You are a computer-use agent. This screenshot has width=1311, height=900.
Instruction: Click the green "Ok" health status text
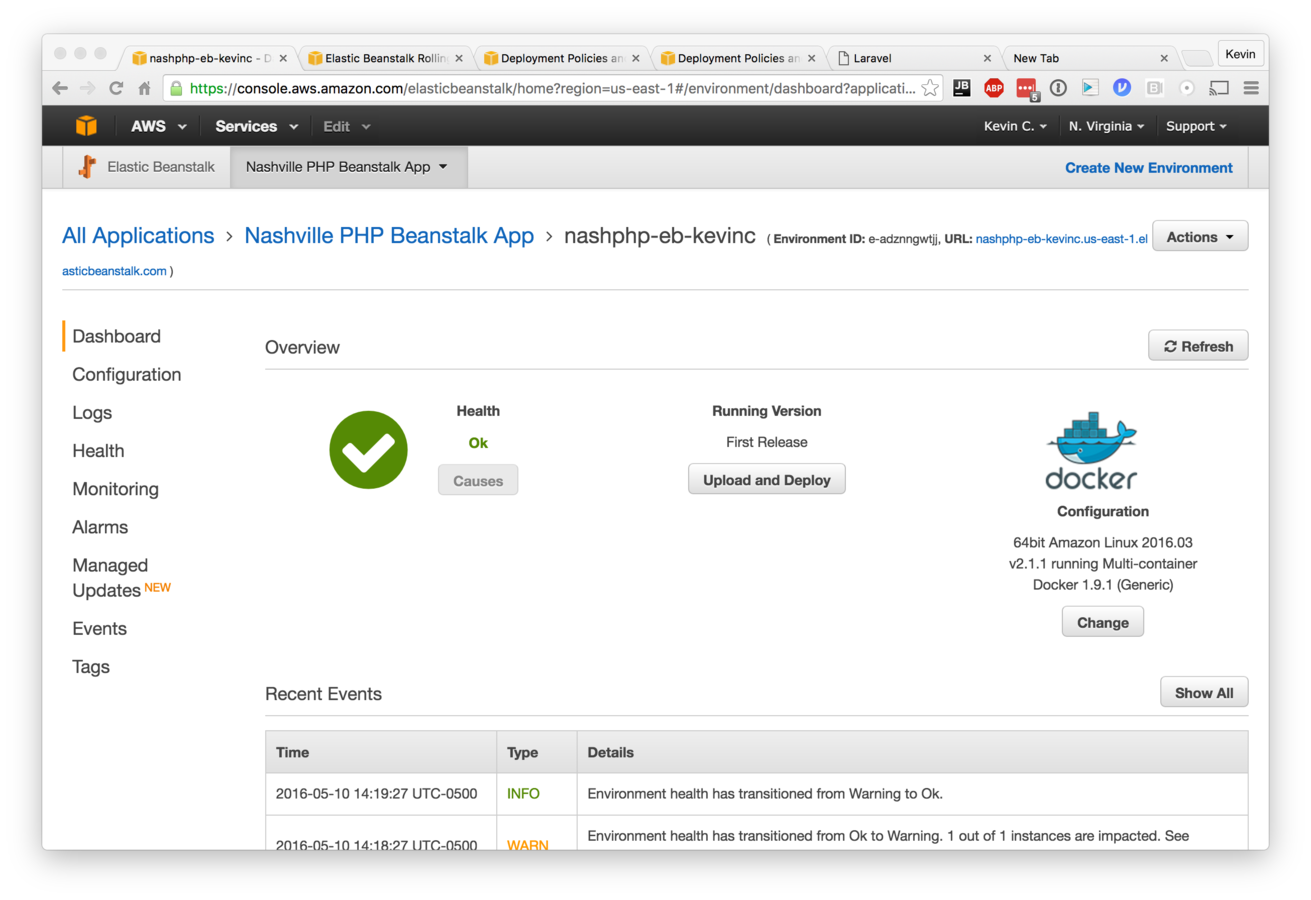tap(478, 443)
